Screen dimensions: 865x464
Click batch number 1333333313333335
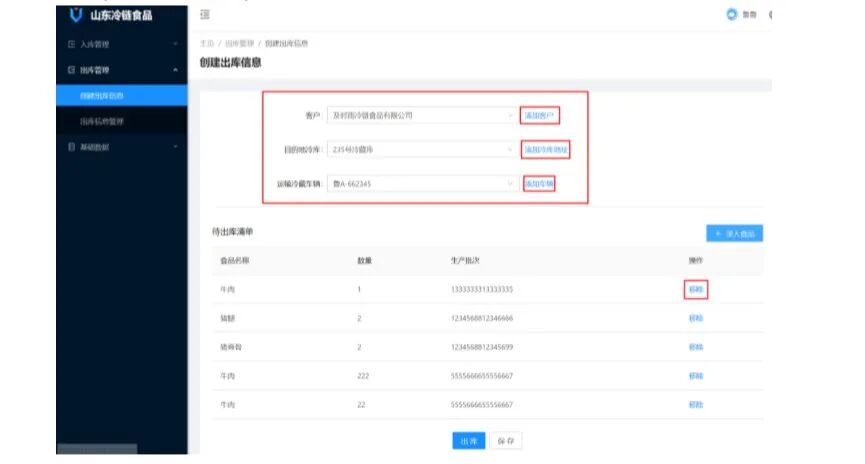tap(482, 289)
